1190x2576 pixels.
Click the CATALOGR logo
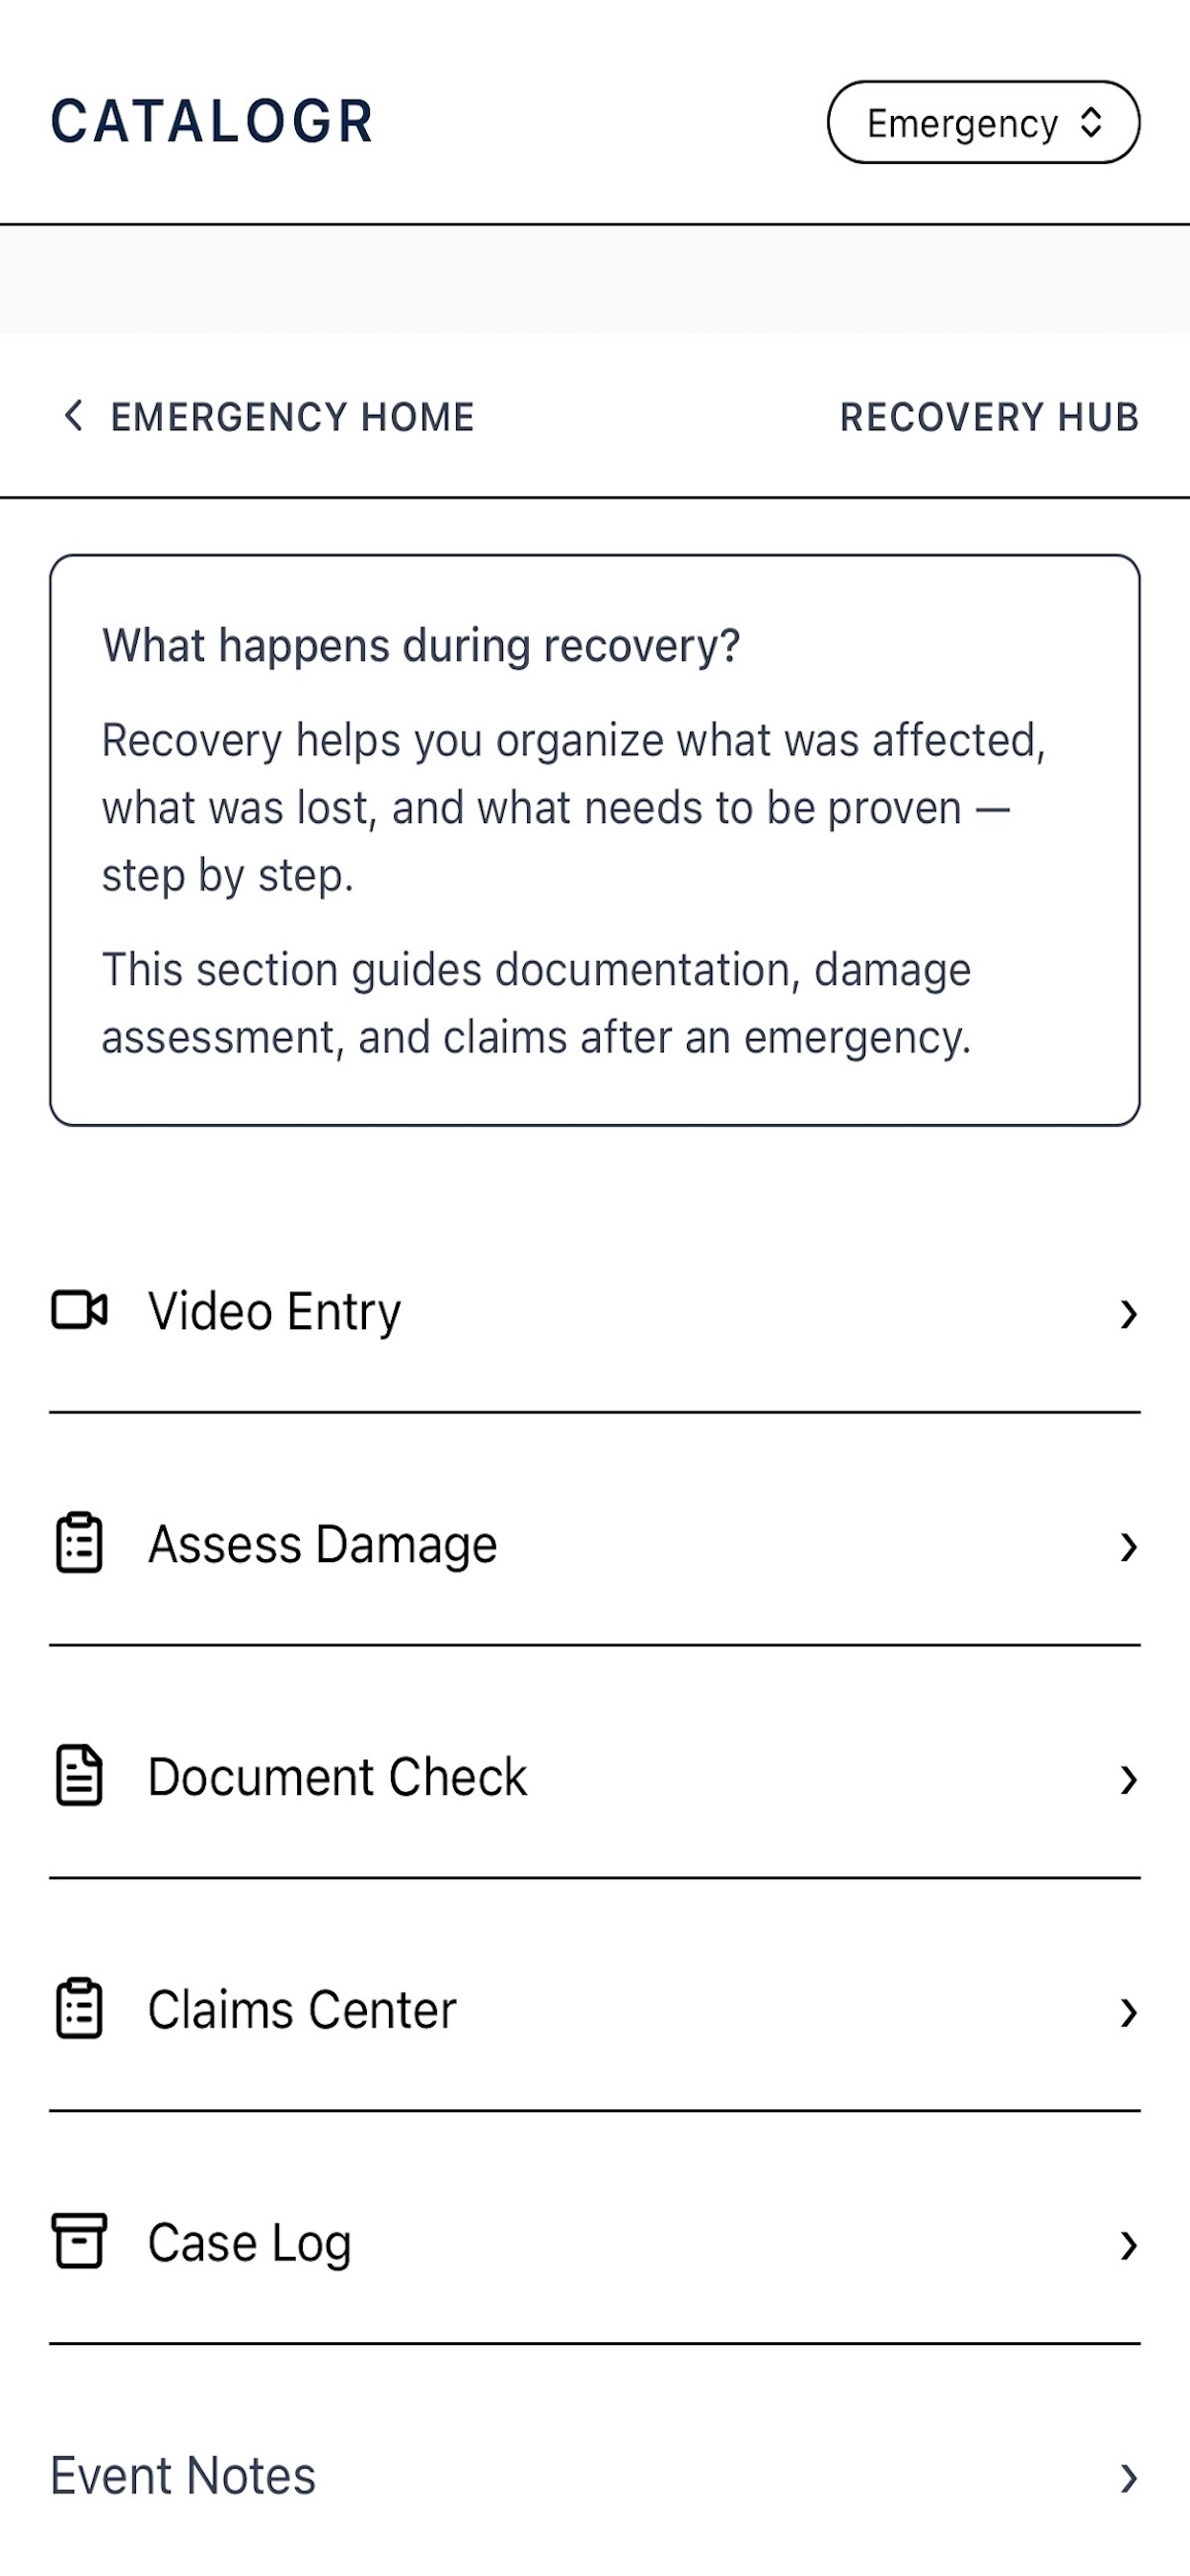click(x=211, y=122)
